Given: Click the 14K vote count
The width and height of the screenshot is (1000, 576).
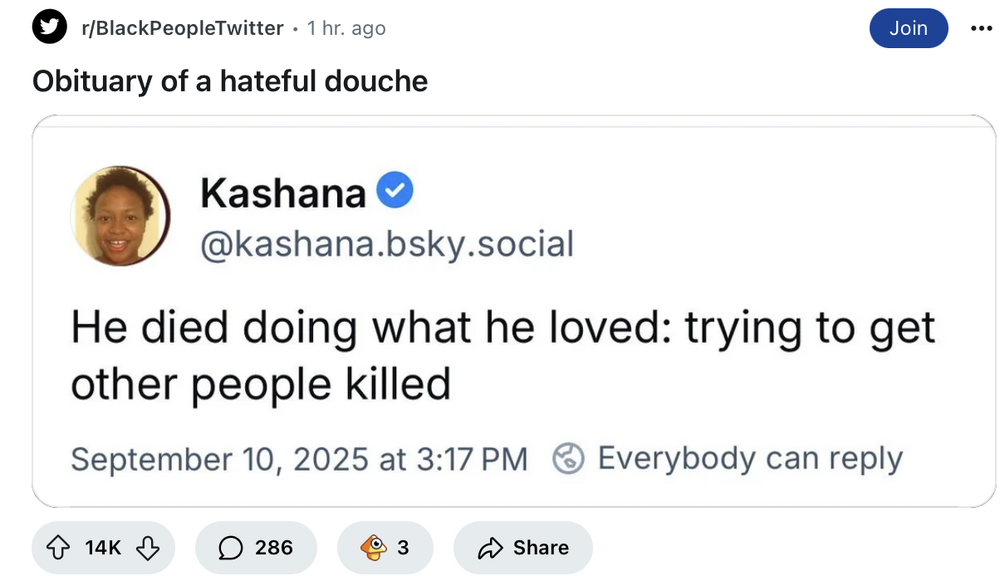Looking at the screenshot, I should 103,547.
